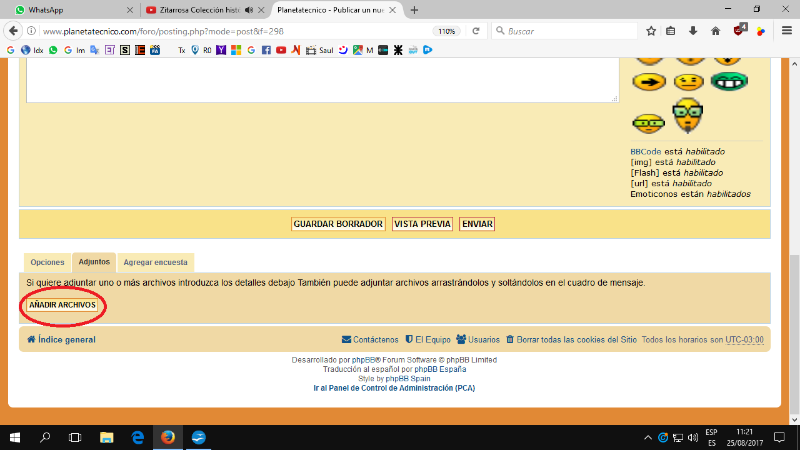Screen dimensions: 800x450
Task: Open the Firefox hamburger menu
Action: (x=786, y=31)
